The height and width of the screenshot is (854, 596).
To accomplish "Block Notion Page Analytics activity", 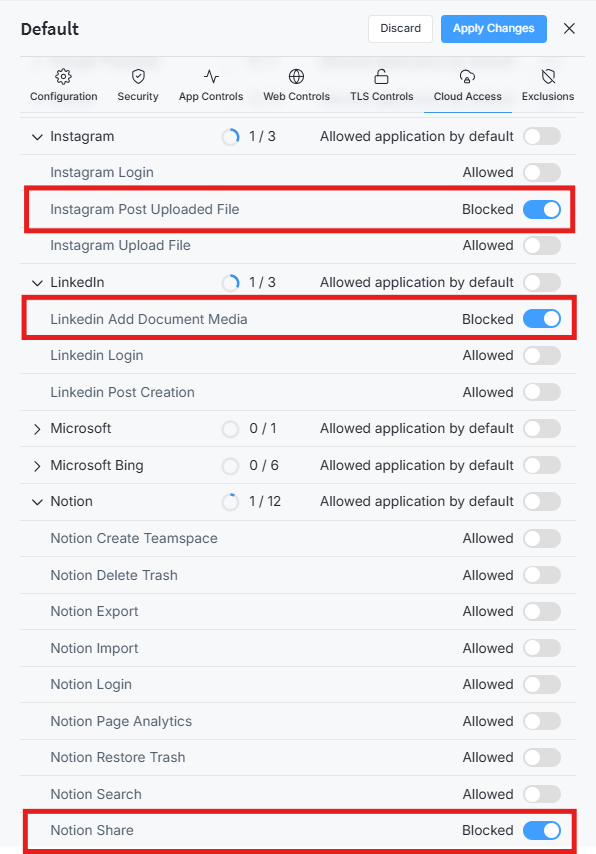I will pos(542,721).
